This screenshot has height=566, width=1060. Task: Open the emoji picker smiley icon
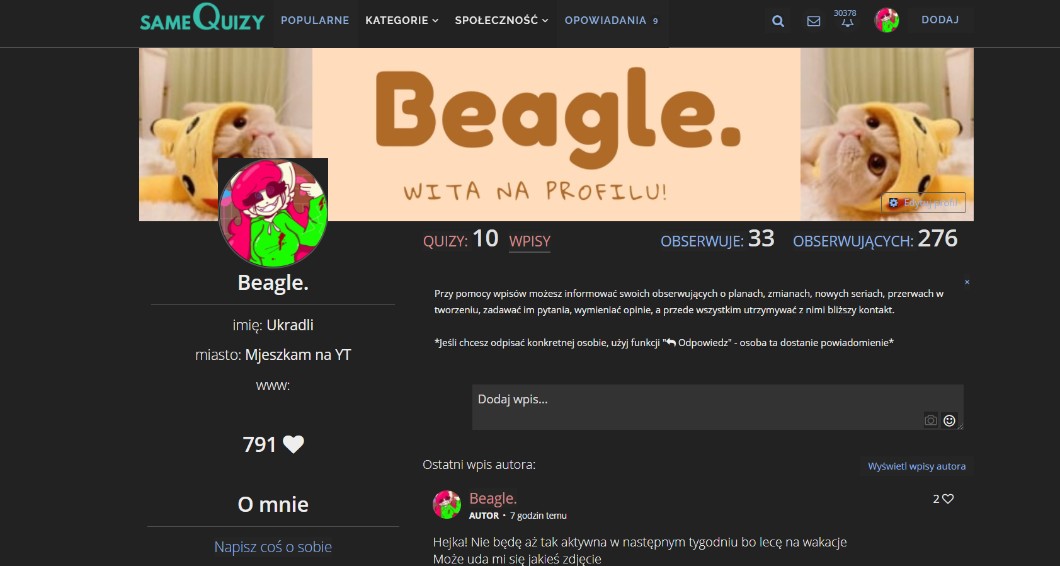pos(949,421)
